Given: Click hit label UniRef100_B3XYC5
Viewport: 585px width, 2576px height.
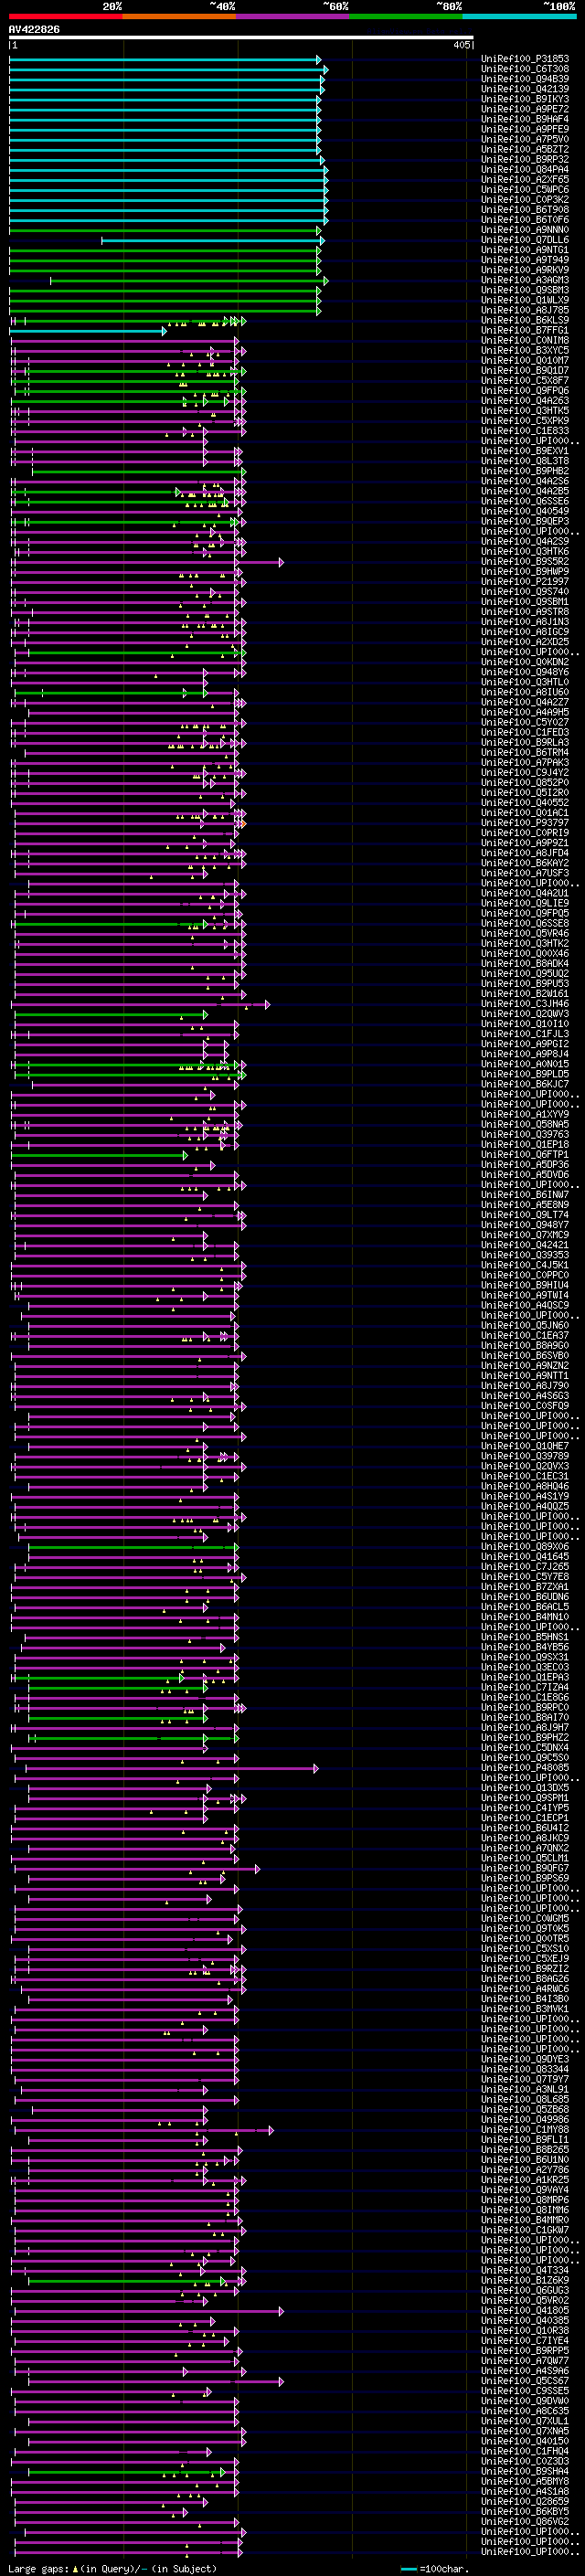Looking at the screenshot, I should (x=525, y=350).
